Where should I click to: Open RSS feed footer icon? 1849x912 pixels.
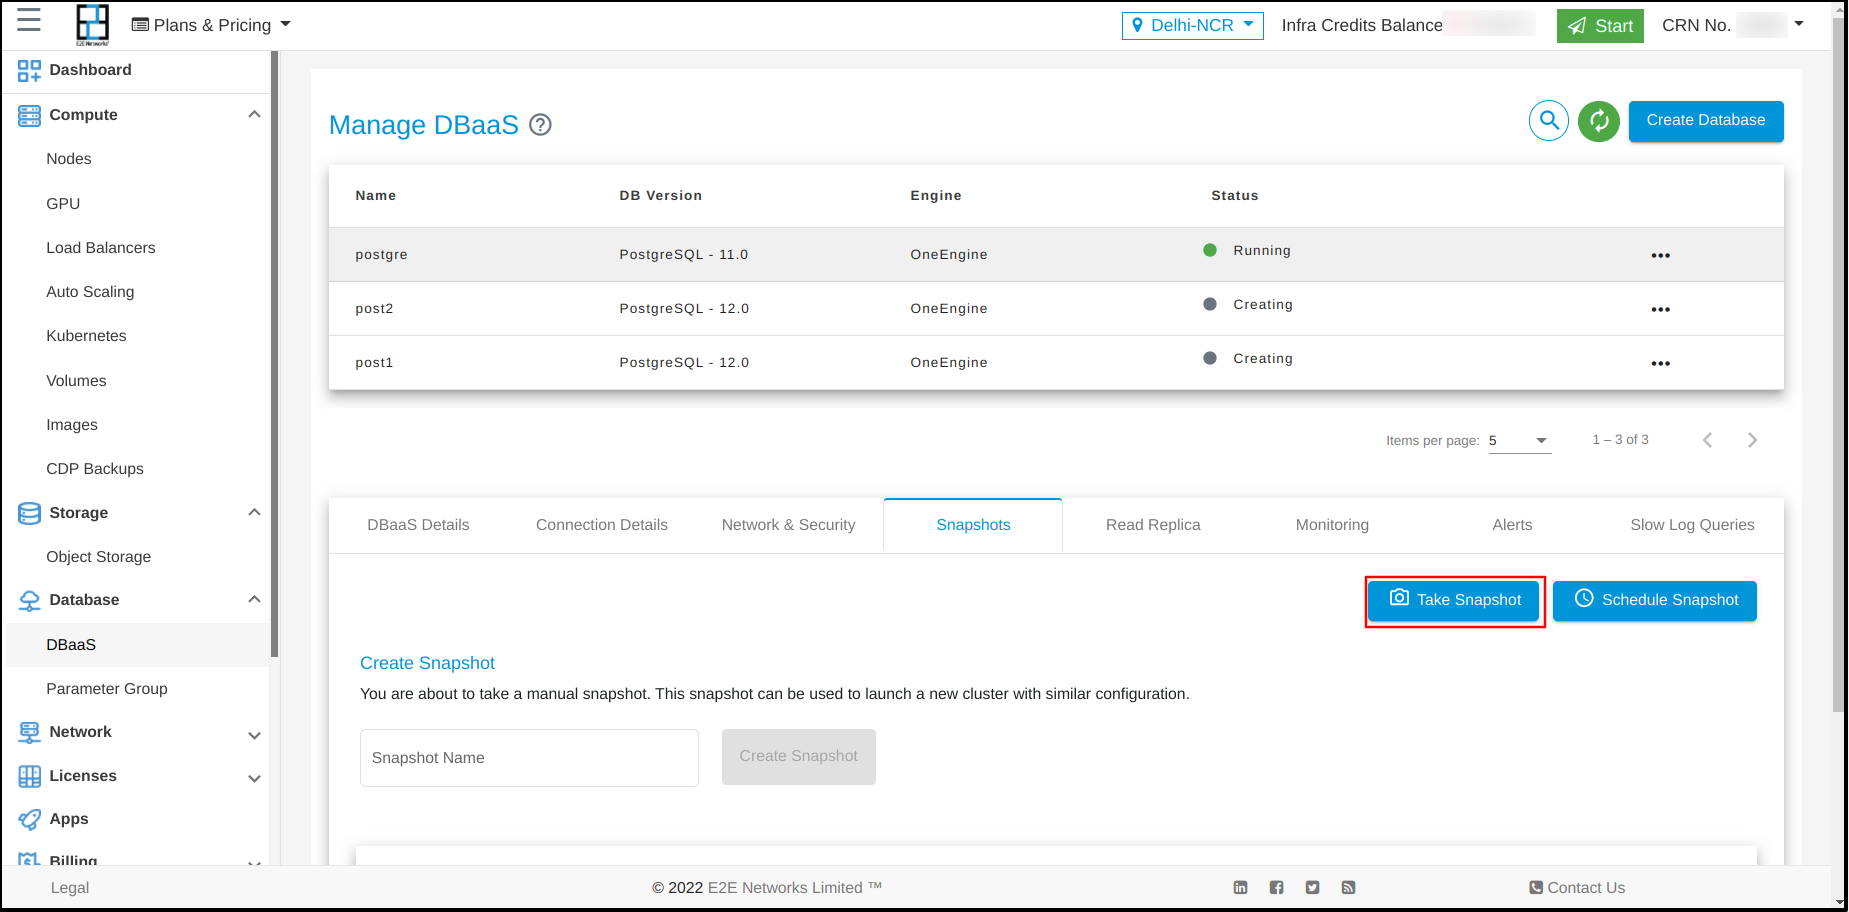coord(1349,888)
